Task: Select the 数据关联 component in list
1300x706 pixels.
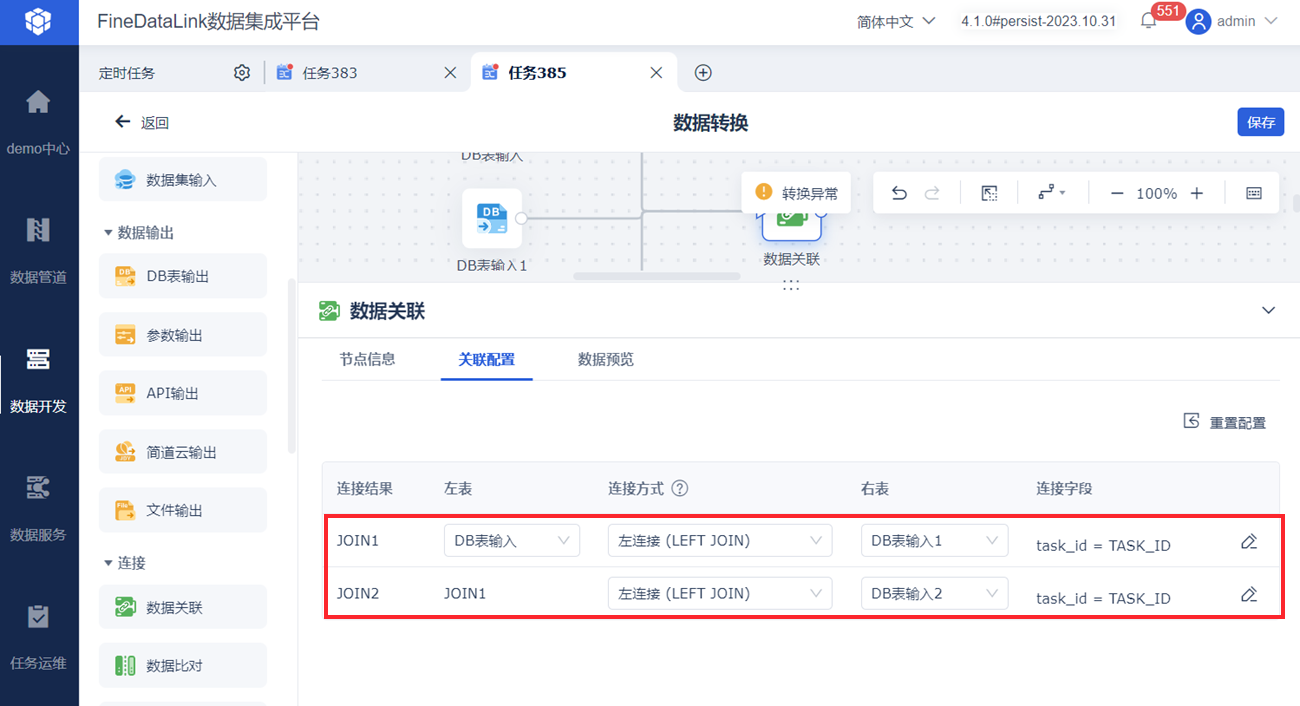Action: click(x=183, y=607)
